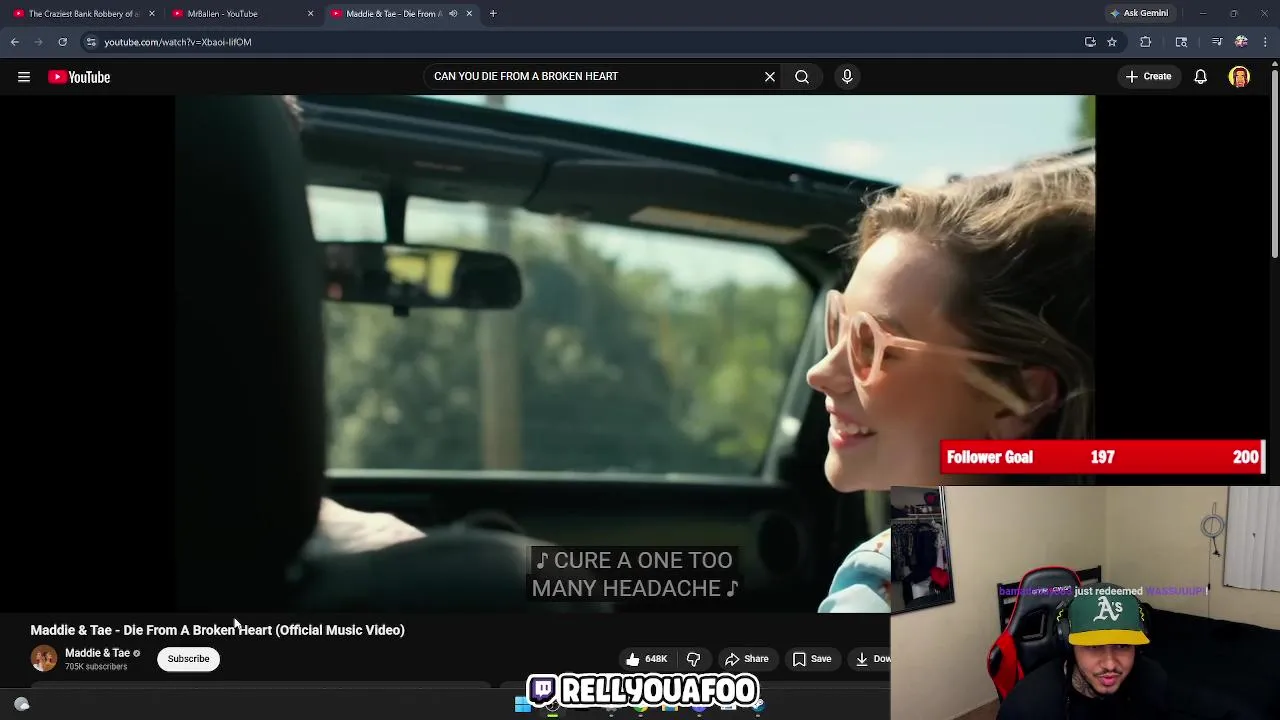Image resolution: width=1280 pixels, height=720 pixels.
Task: Click the browser forward arrow
Action: [x=38, y=42]
